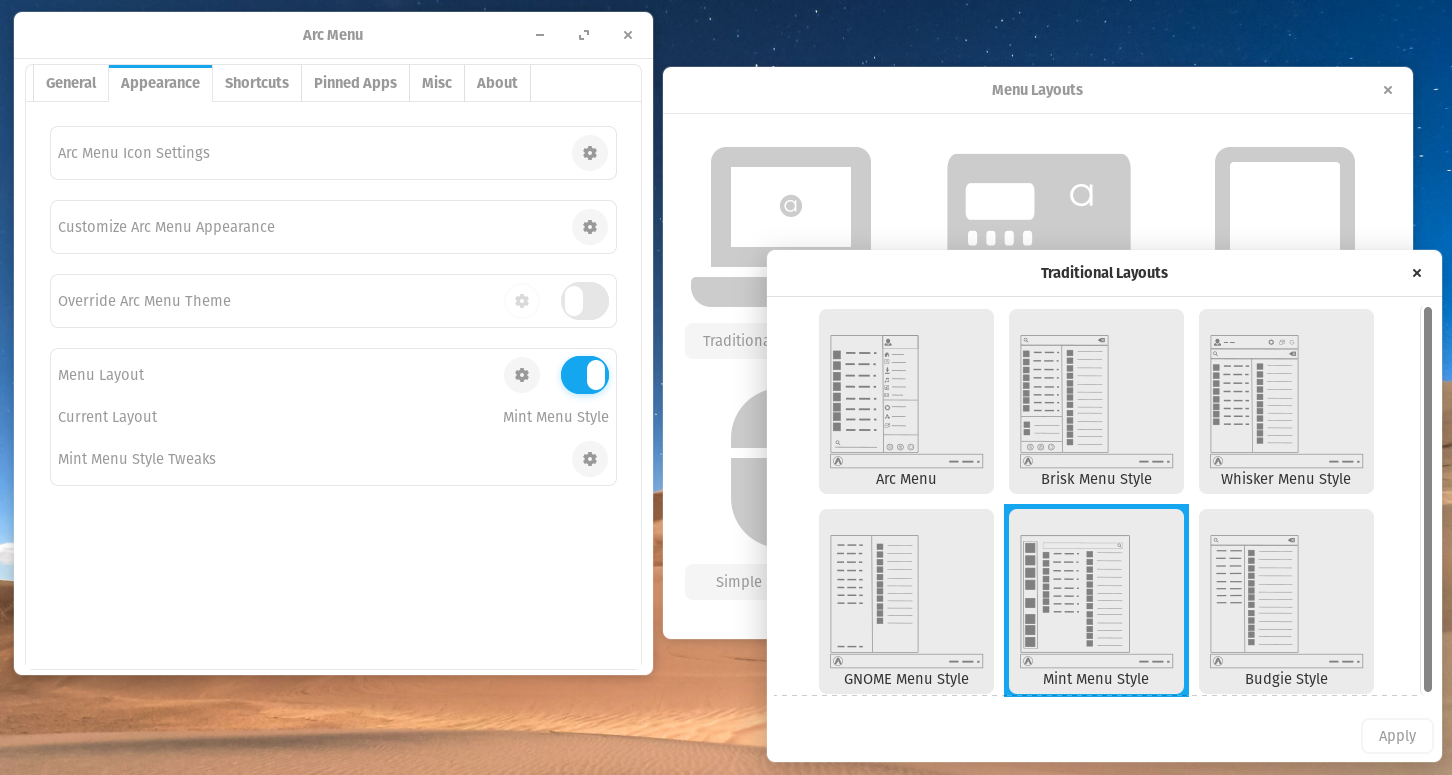Click the 'Current Layout' label
Viewport: 1452px width, 775px height.
107,417
